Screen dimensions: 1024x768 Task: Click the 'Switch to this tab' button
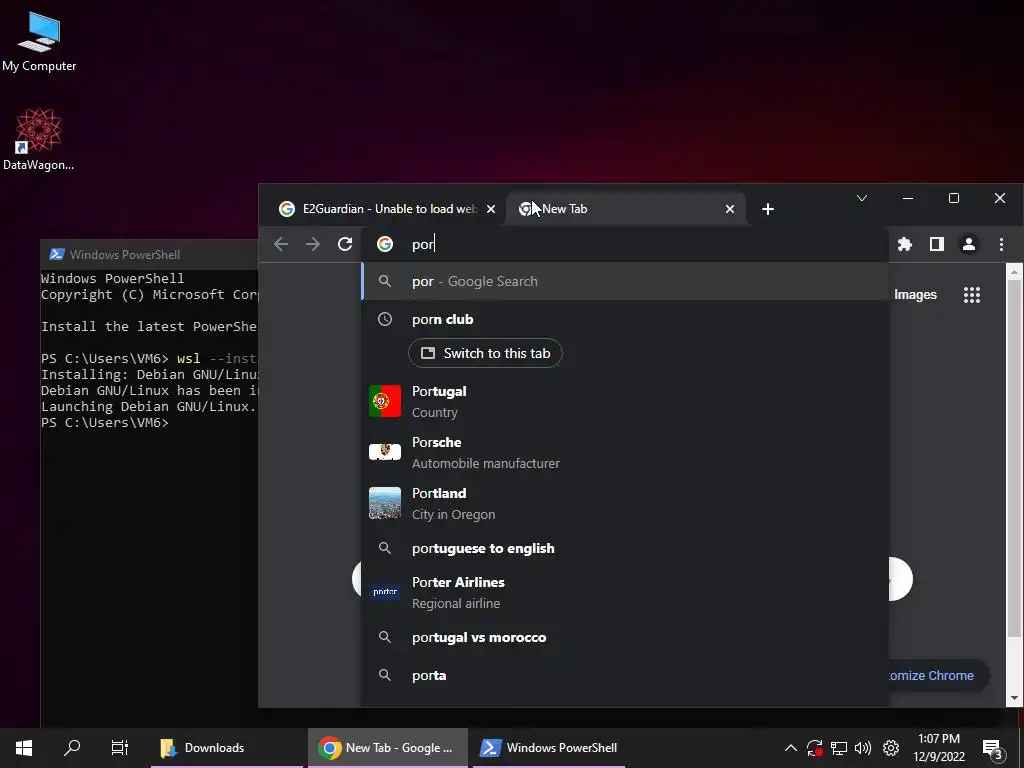tap(485, 353)
